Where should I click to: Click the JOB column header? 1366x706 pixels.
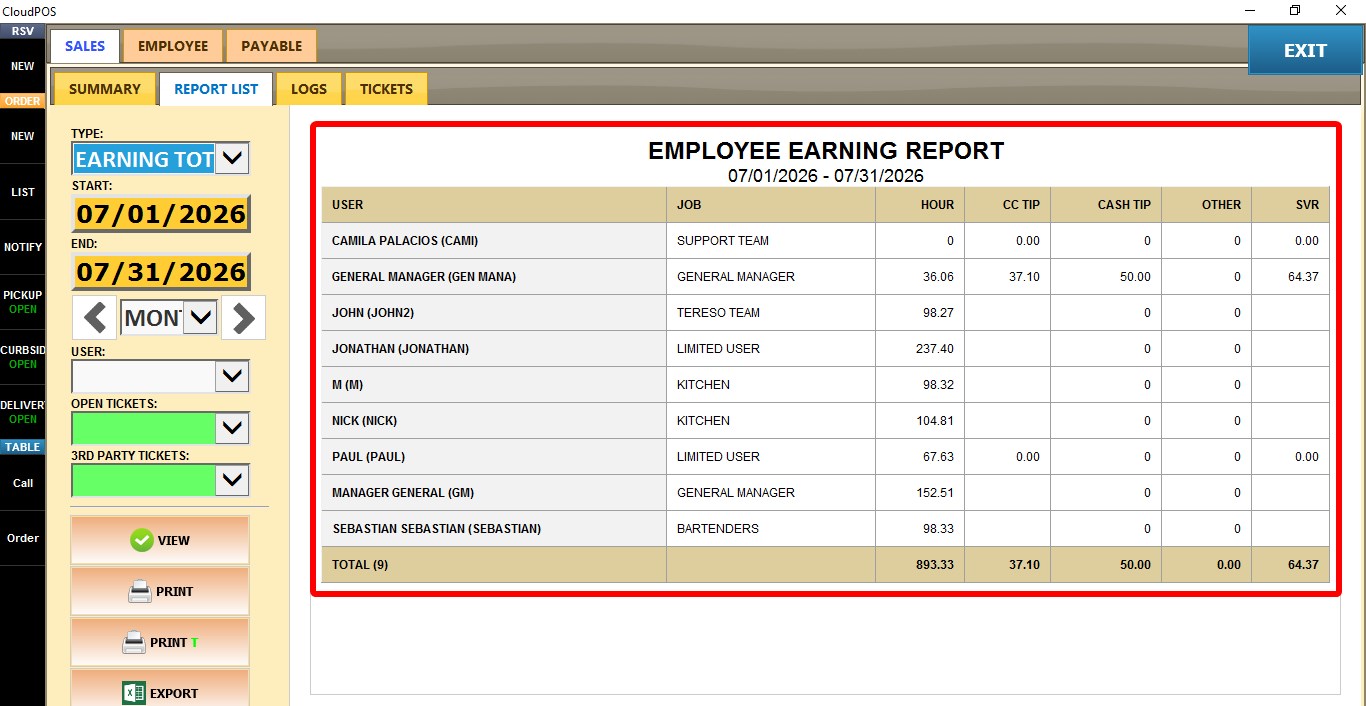pos(771,204)
